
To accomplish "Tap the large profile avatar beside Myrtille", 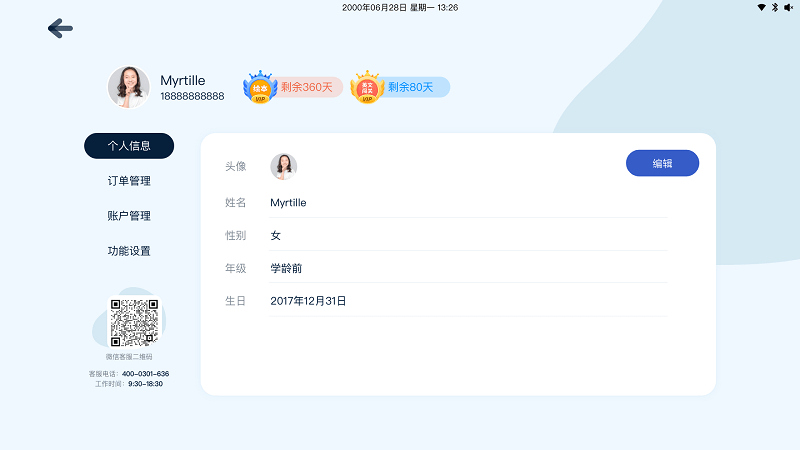I will tap(129, 87).
